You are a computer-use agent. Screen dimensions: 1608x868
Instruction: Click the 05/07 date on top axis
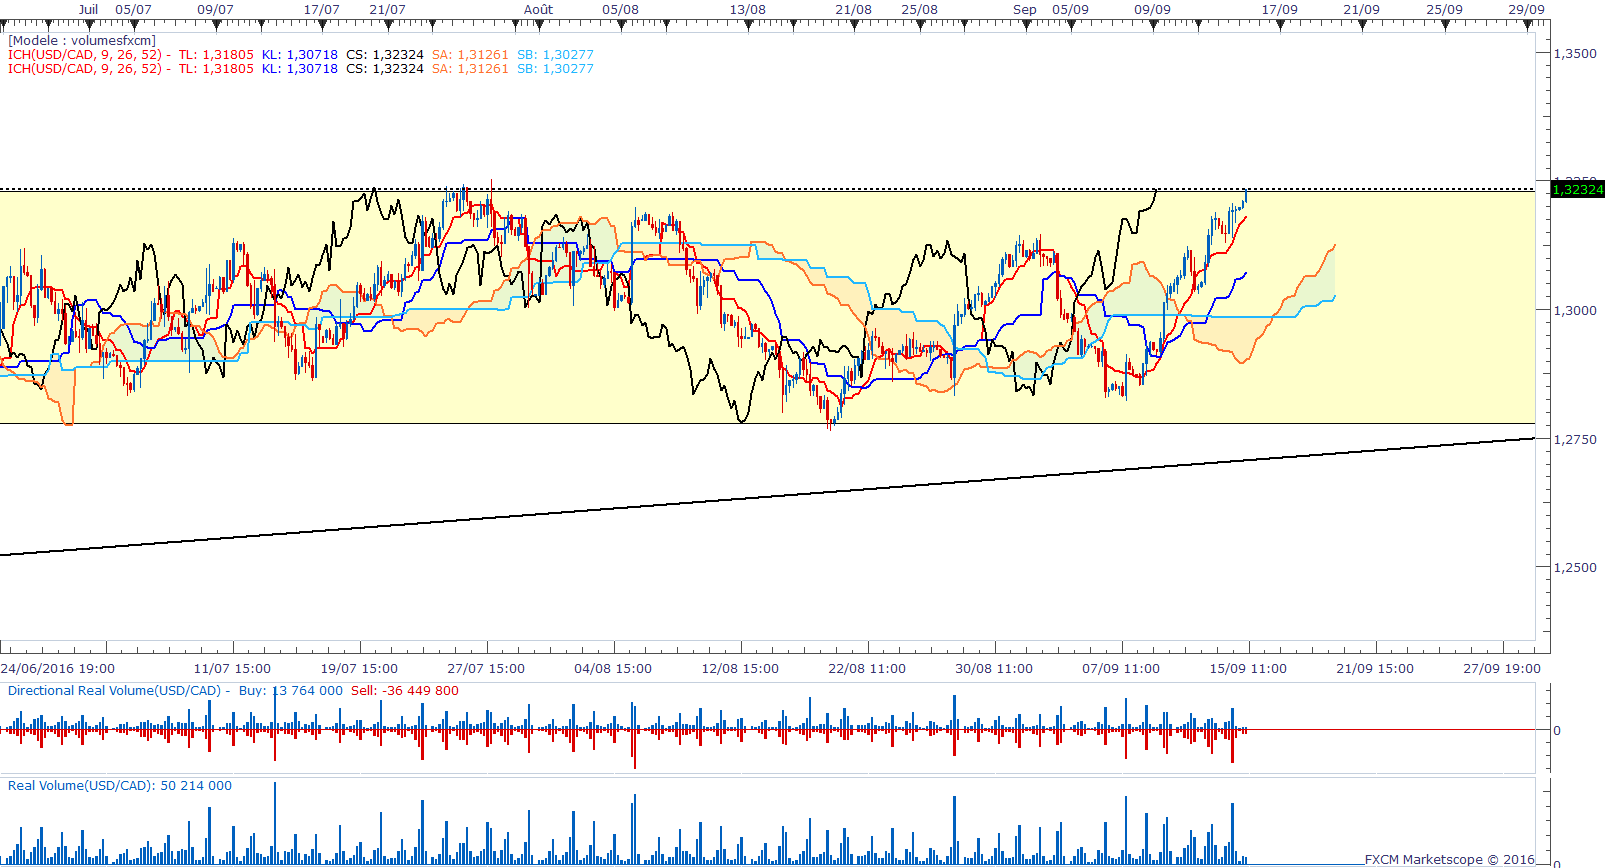[133, 9]
